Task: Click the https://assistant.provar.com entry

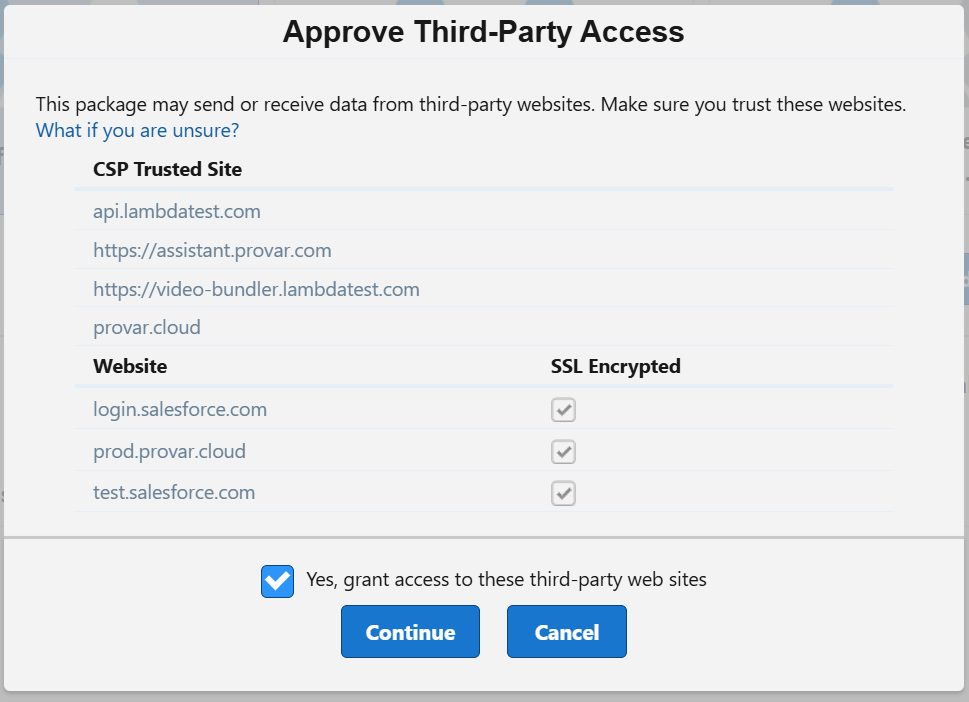Action: click(212, 250)
